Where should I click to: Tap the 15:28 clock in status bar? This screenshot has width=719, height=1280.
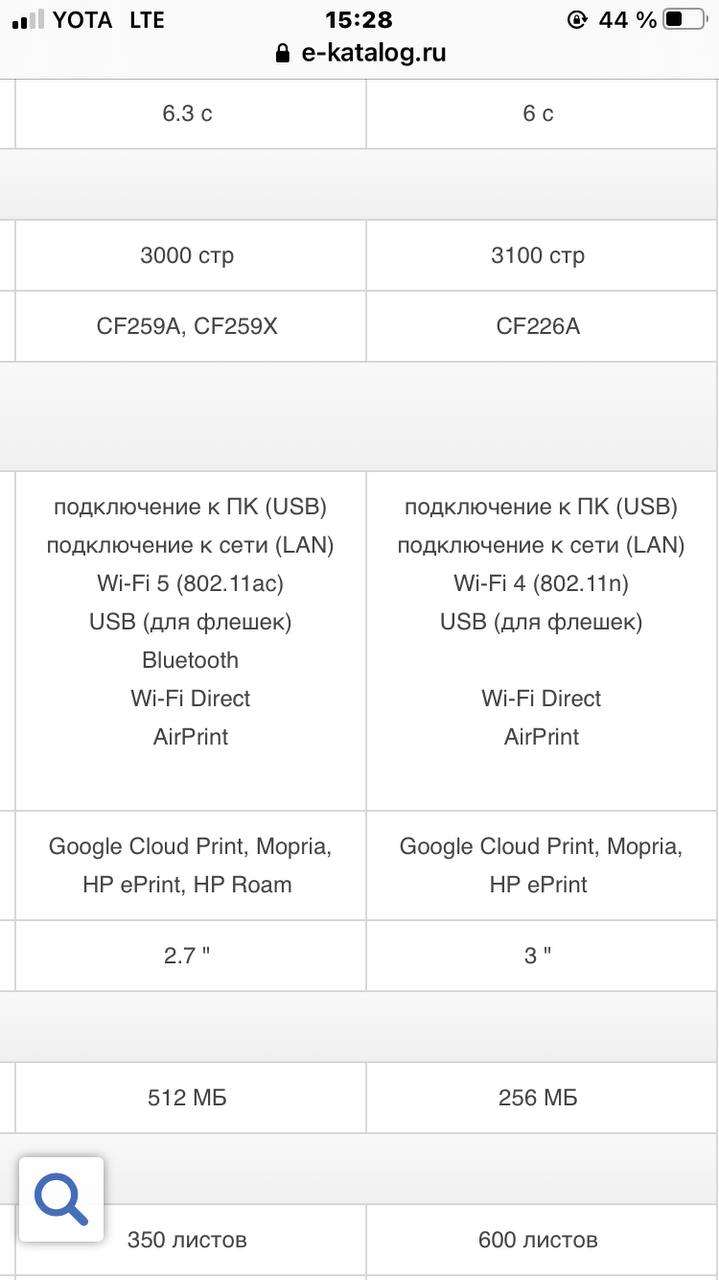coord(359,19)
